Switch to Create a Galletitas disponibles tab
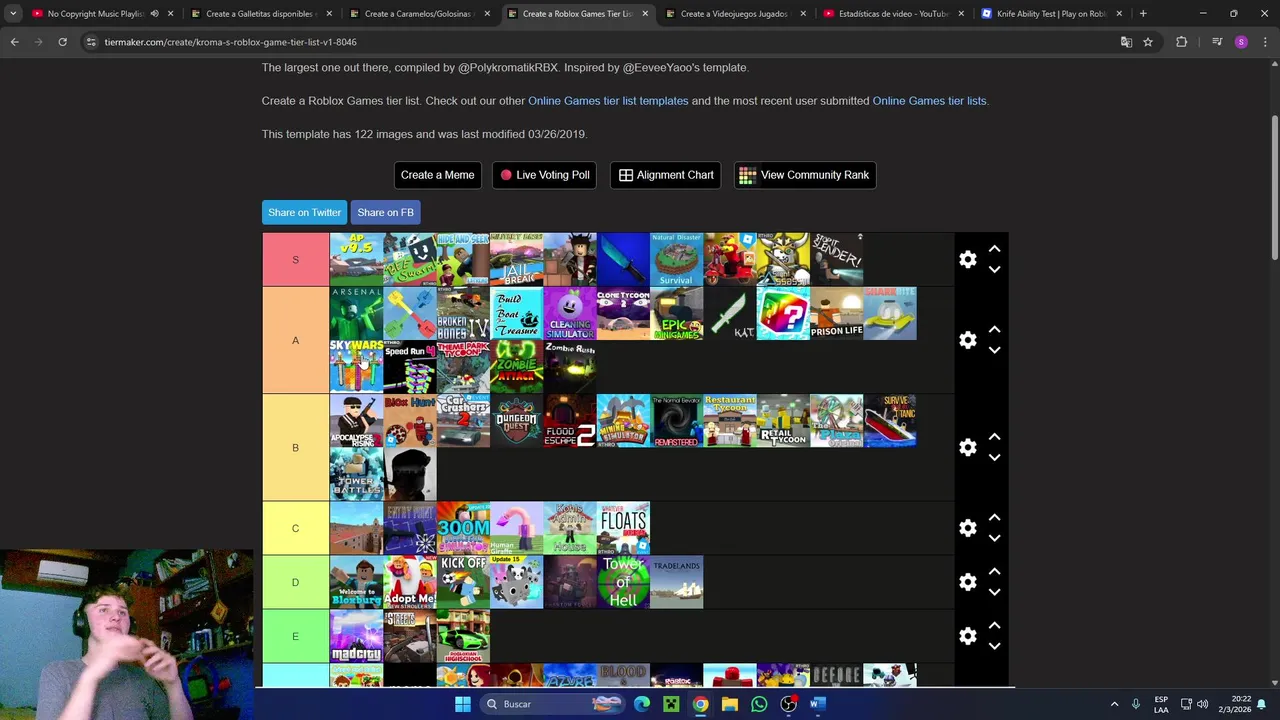The image size is (1280, 720). (260, 14)
